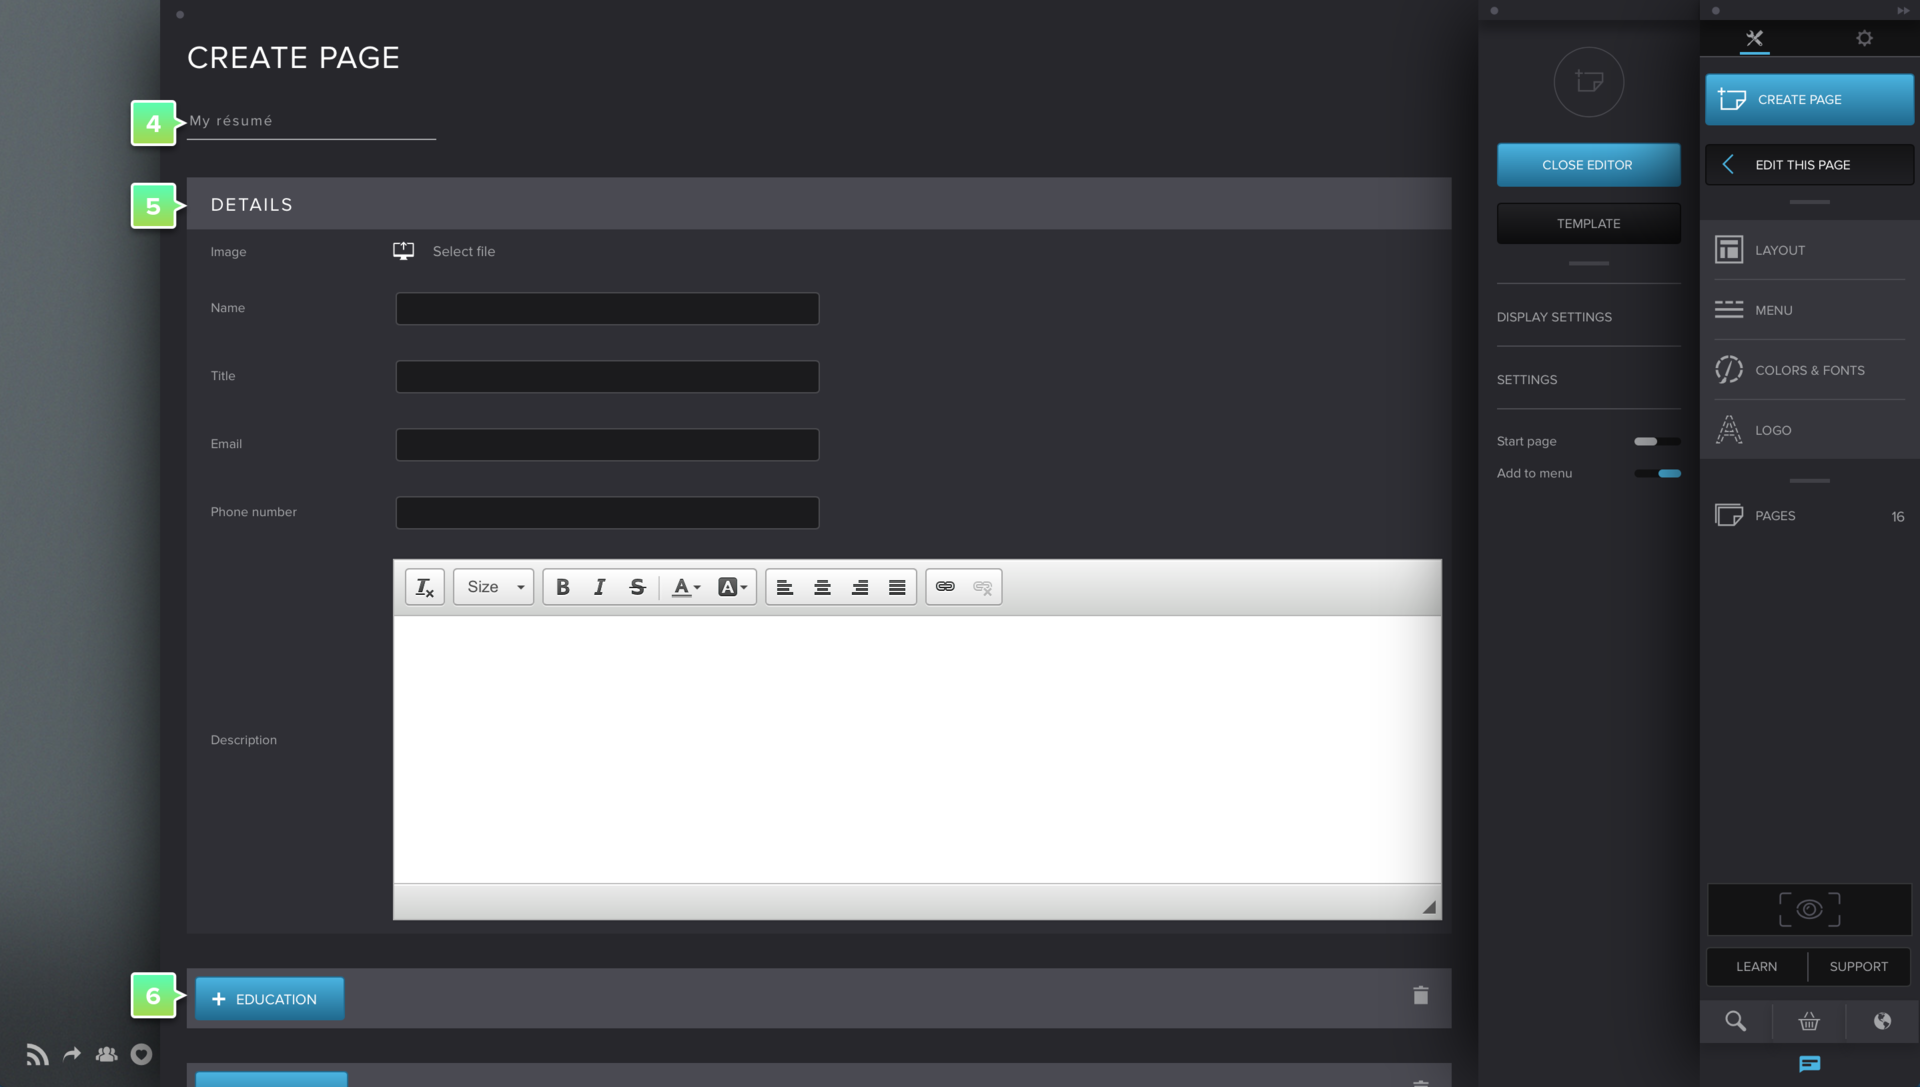This screenshot has width=1920, height=1087.
Task: Open the Logo settings
Action: tap(1809, 430)
